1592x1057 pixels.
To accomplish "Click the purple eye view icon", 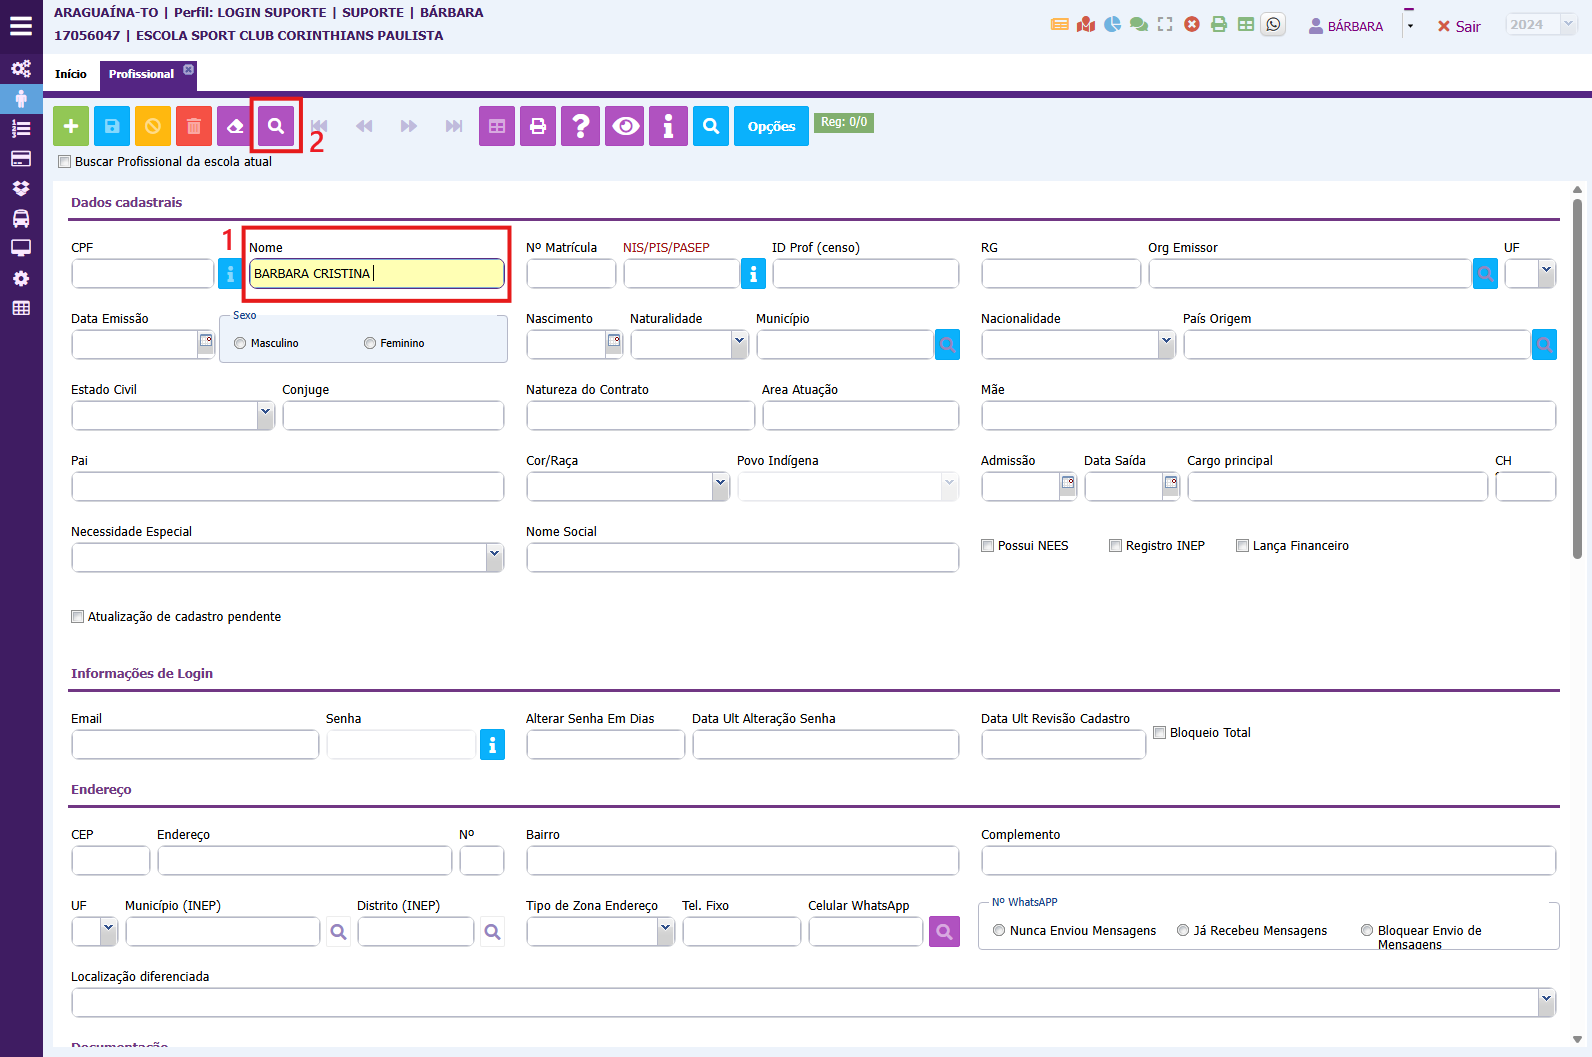I will [x=626, y=126].
